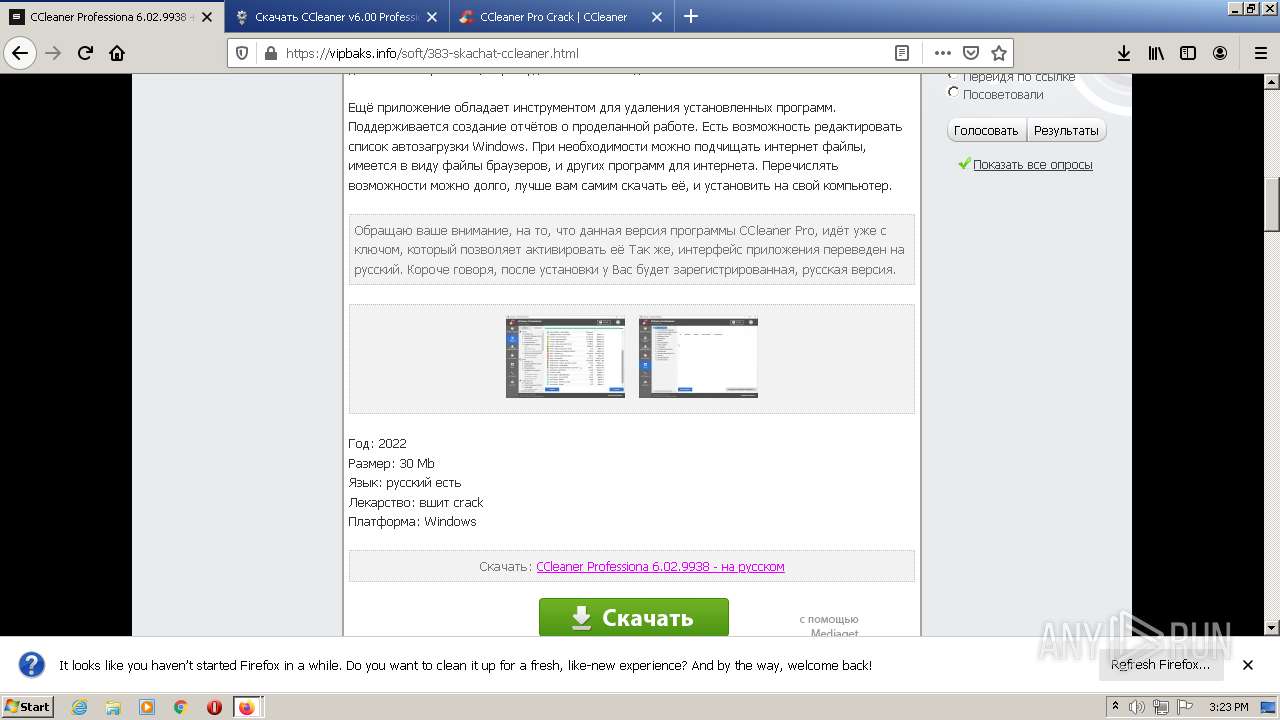Open the Firefox account menu
This screenshot has width=1280, height=720.
(x=1220, y=53)
